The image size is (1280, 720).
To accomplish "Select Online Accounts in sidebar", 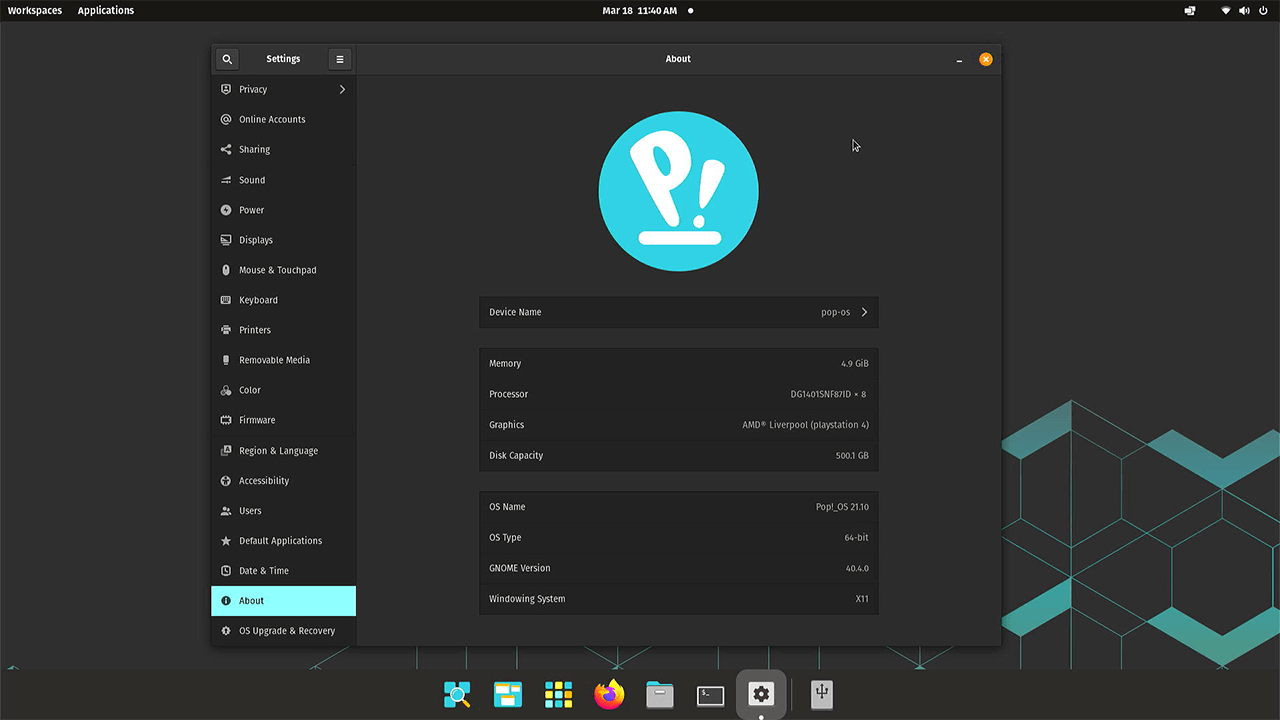I will 272,119.
